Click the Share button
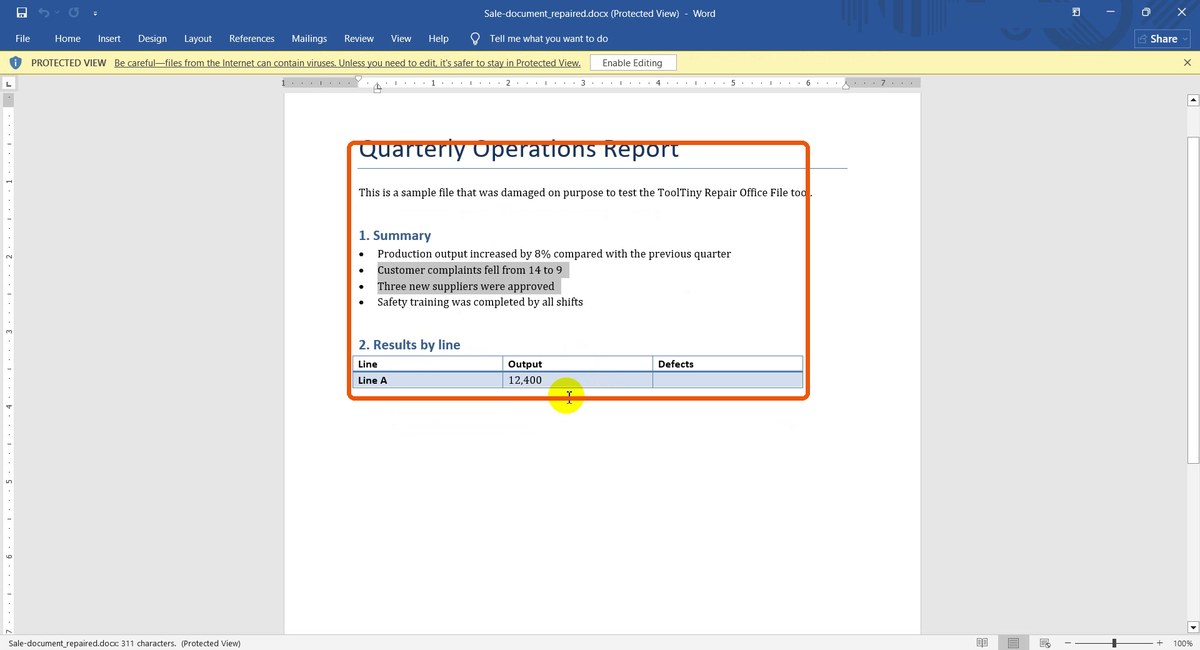The width and height of the screenshot is (1200, 650). click(1162, 39)
